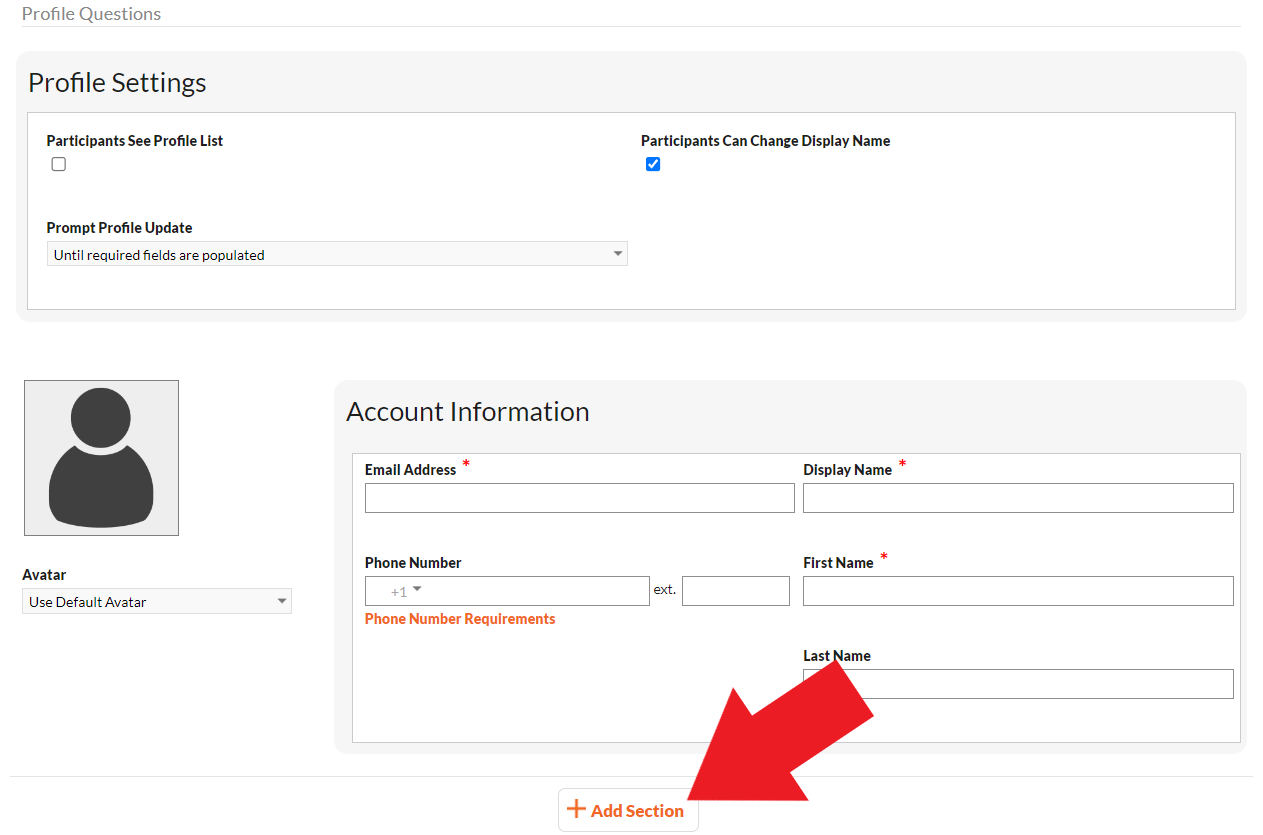Screen dimensions: 1263x835
Task: Open the Avatar dropdown
Action: click(157, 601)
